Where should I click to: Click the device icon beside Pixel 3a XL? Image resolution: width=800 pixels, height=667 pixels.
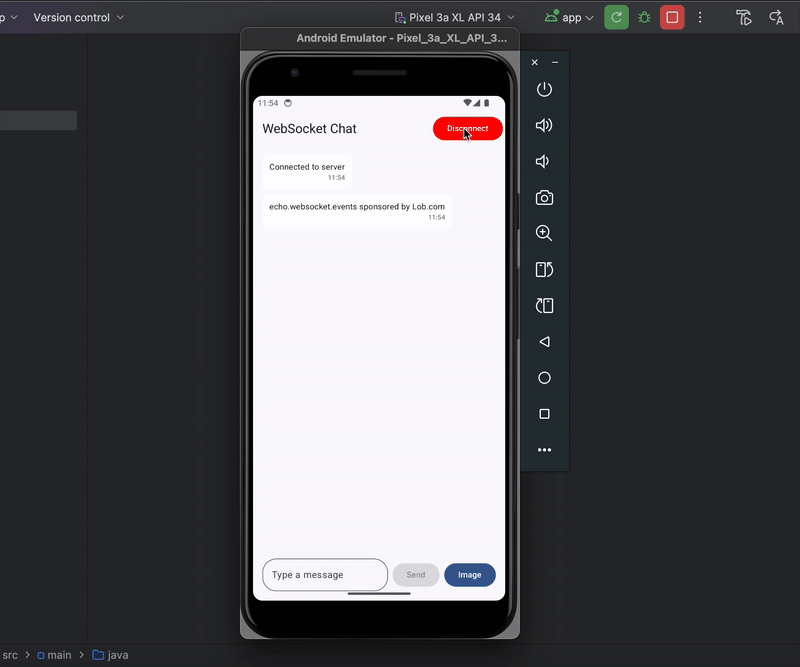pyautogui.click(x=401, y=18)
